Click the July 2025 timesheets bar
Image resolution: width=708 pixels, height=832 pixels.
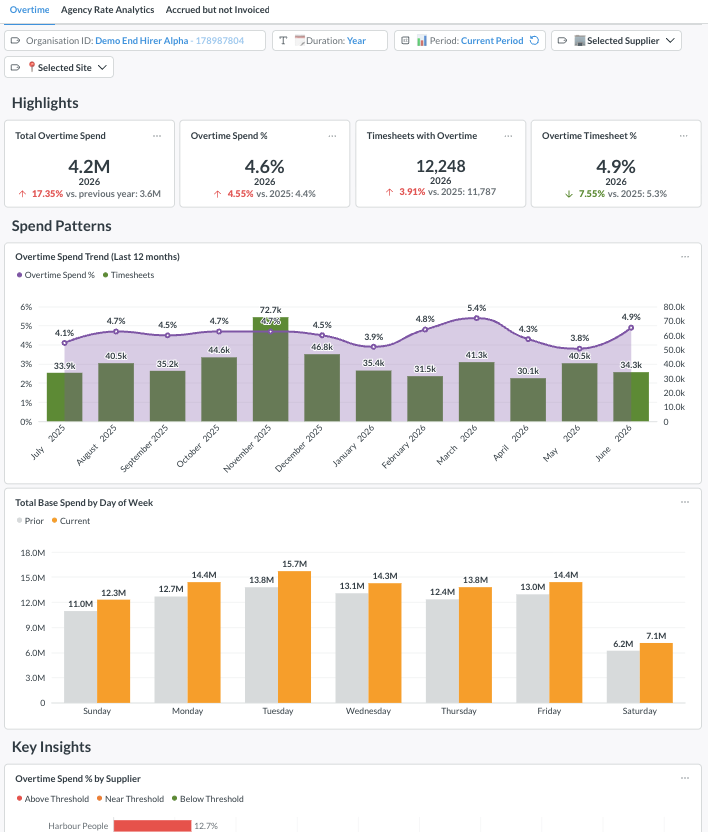[x=65, y=397]
